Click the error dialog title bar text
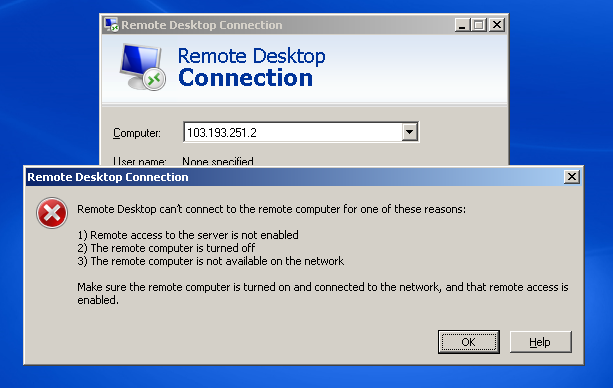 (x=108, y=177)
